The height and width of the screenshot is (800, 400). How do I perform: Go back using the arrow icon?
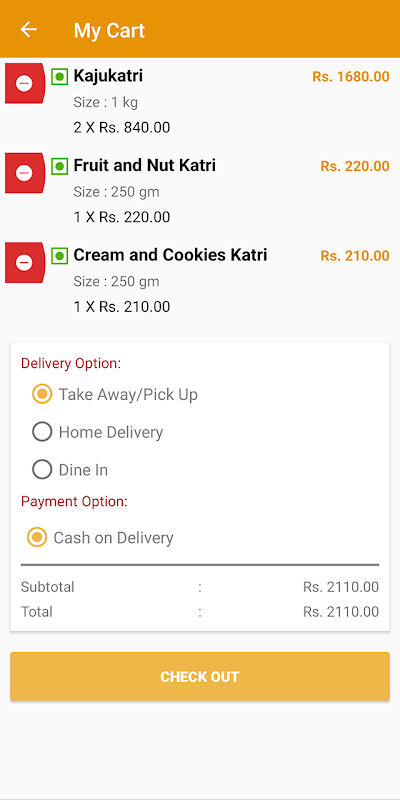click(29, 30)
